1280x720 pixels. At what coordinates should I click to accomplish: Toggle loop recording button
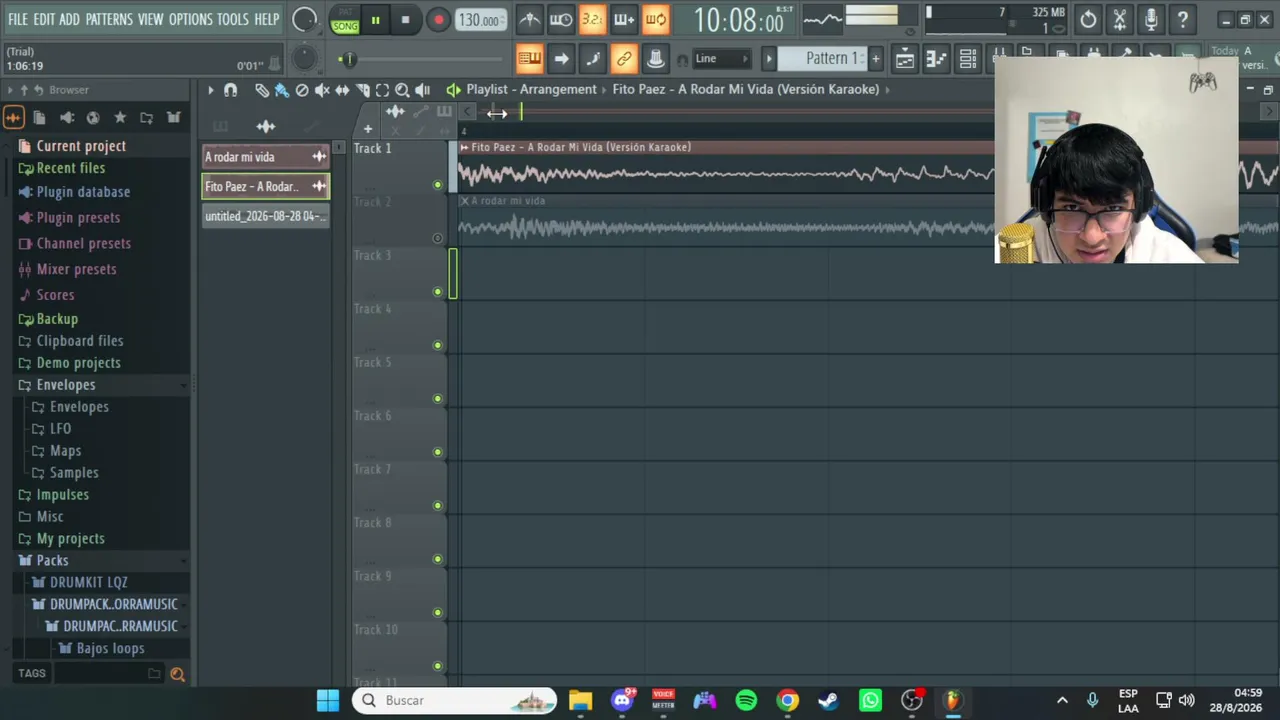[x=655, y=20]
